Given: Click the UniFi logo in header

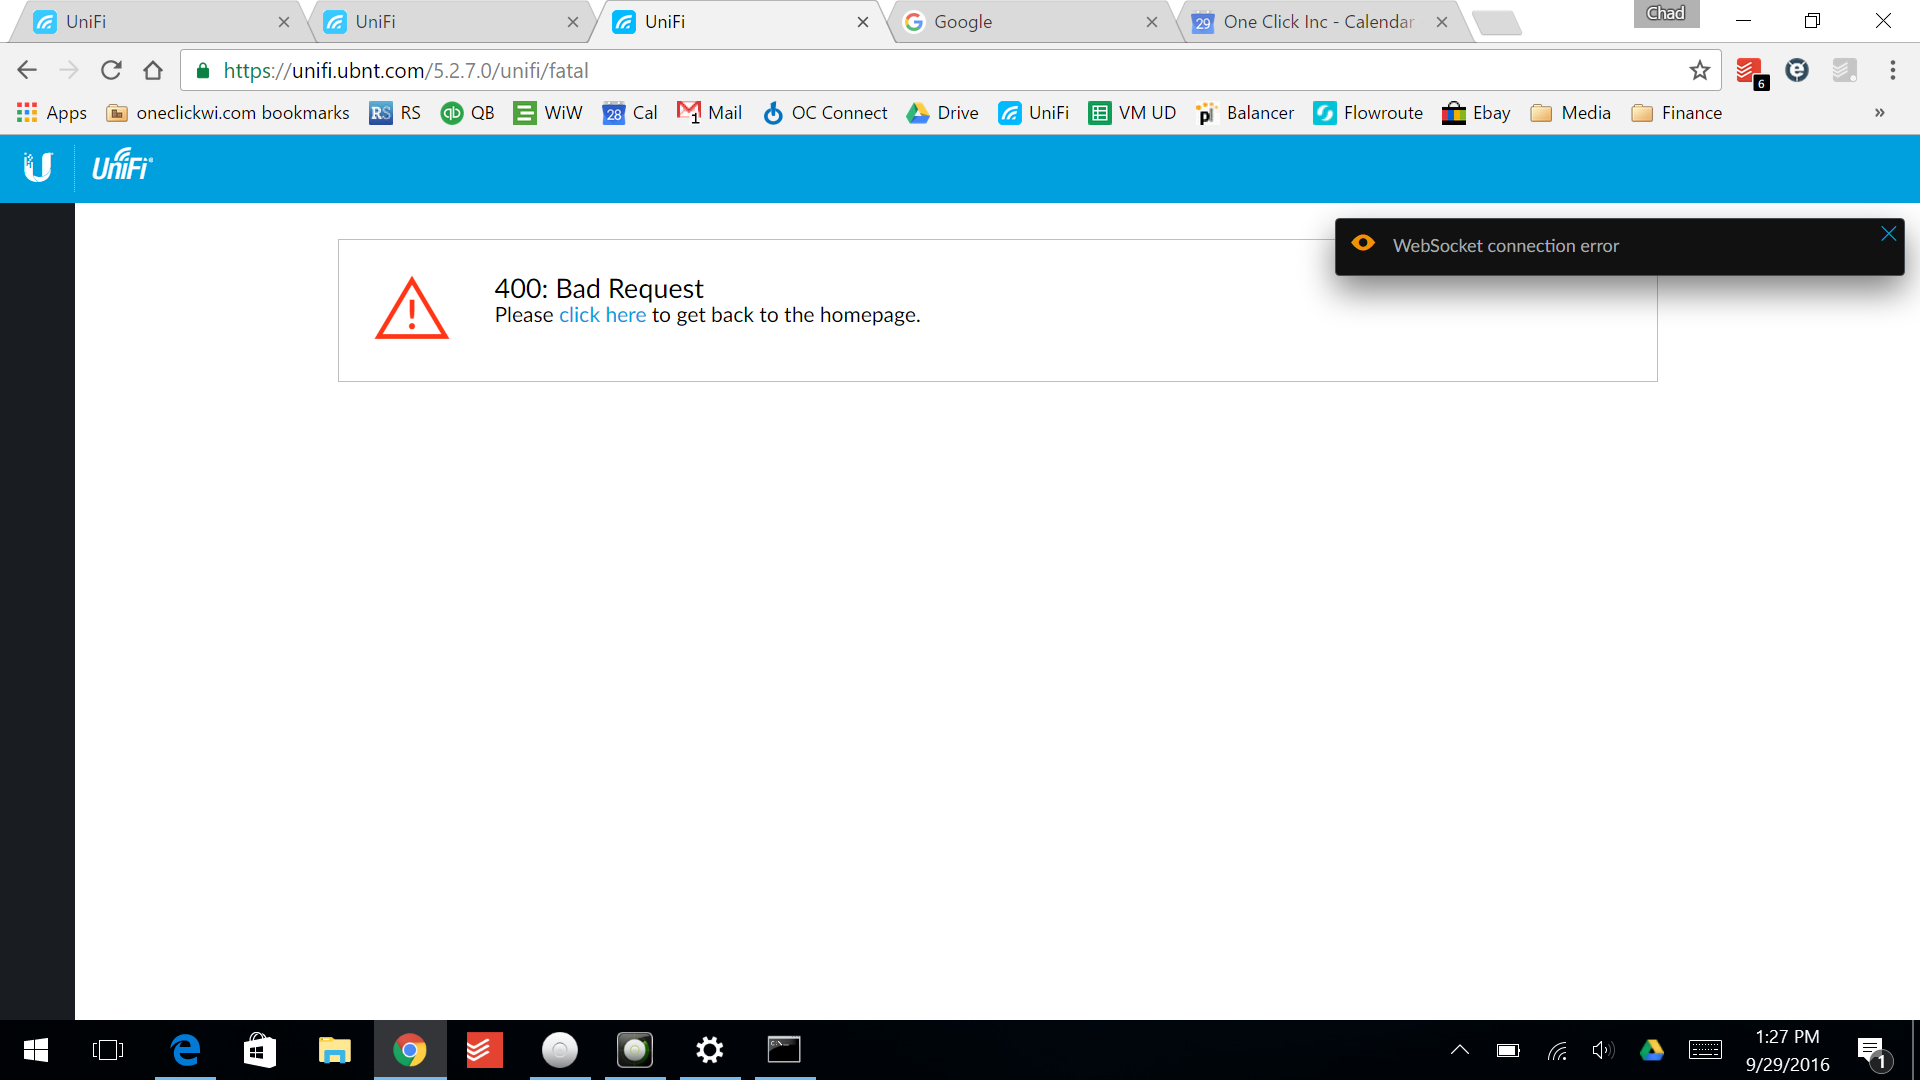Looking at the screenshot, I should (122, 166).
